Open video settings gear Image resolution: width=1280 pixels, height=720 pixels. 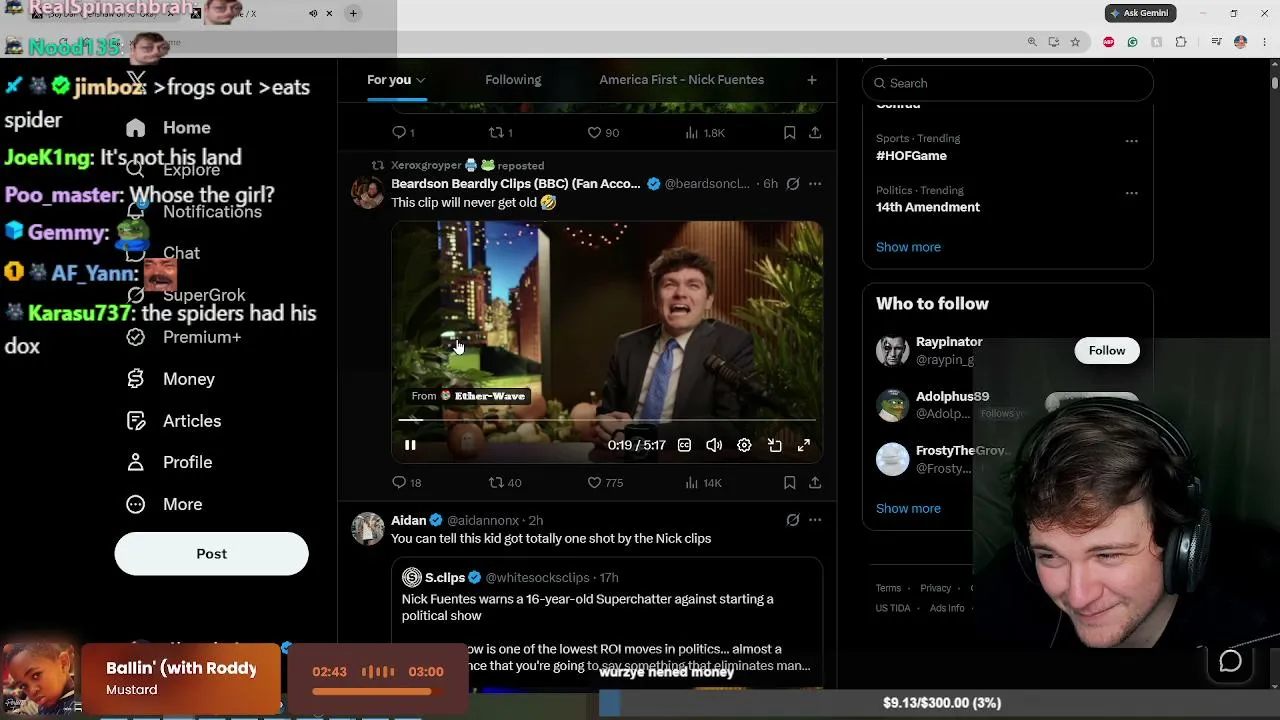(x=744, y=445)
